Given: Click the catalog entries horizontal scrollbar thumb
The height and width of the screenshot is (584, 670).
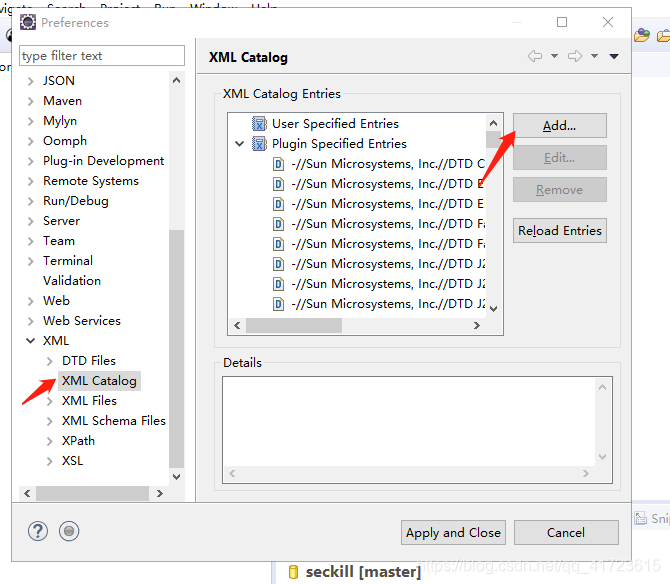Looking at the screenshot, I should [x=294, y=326].
